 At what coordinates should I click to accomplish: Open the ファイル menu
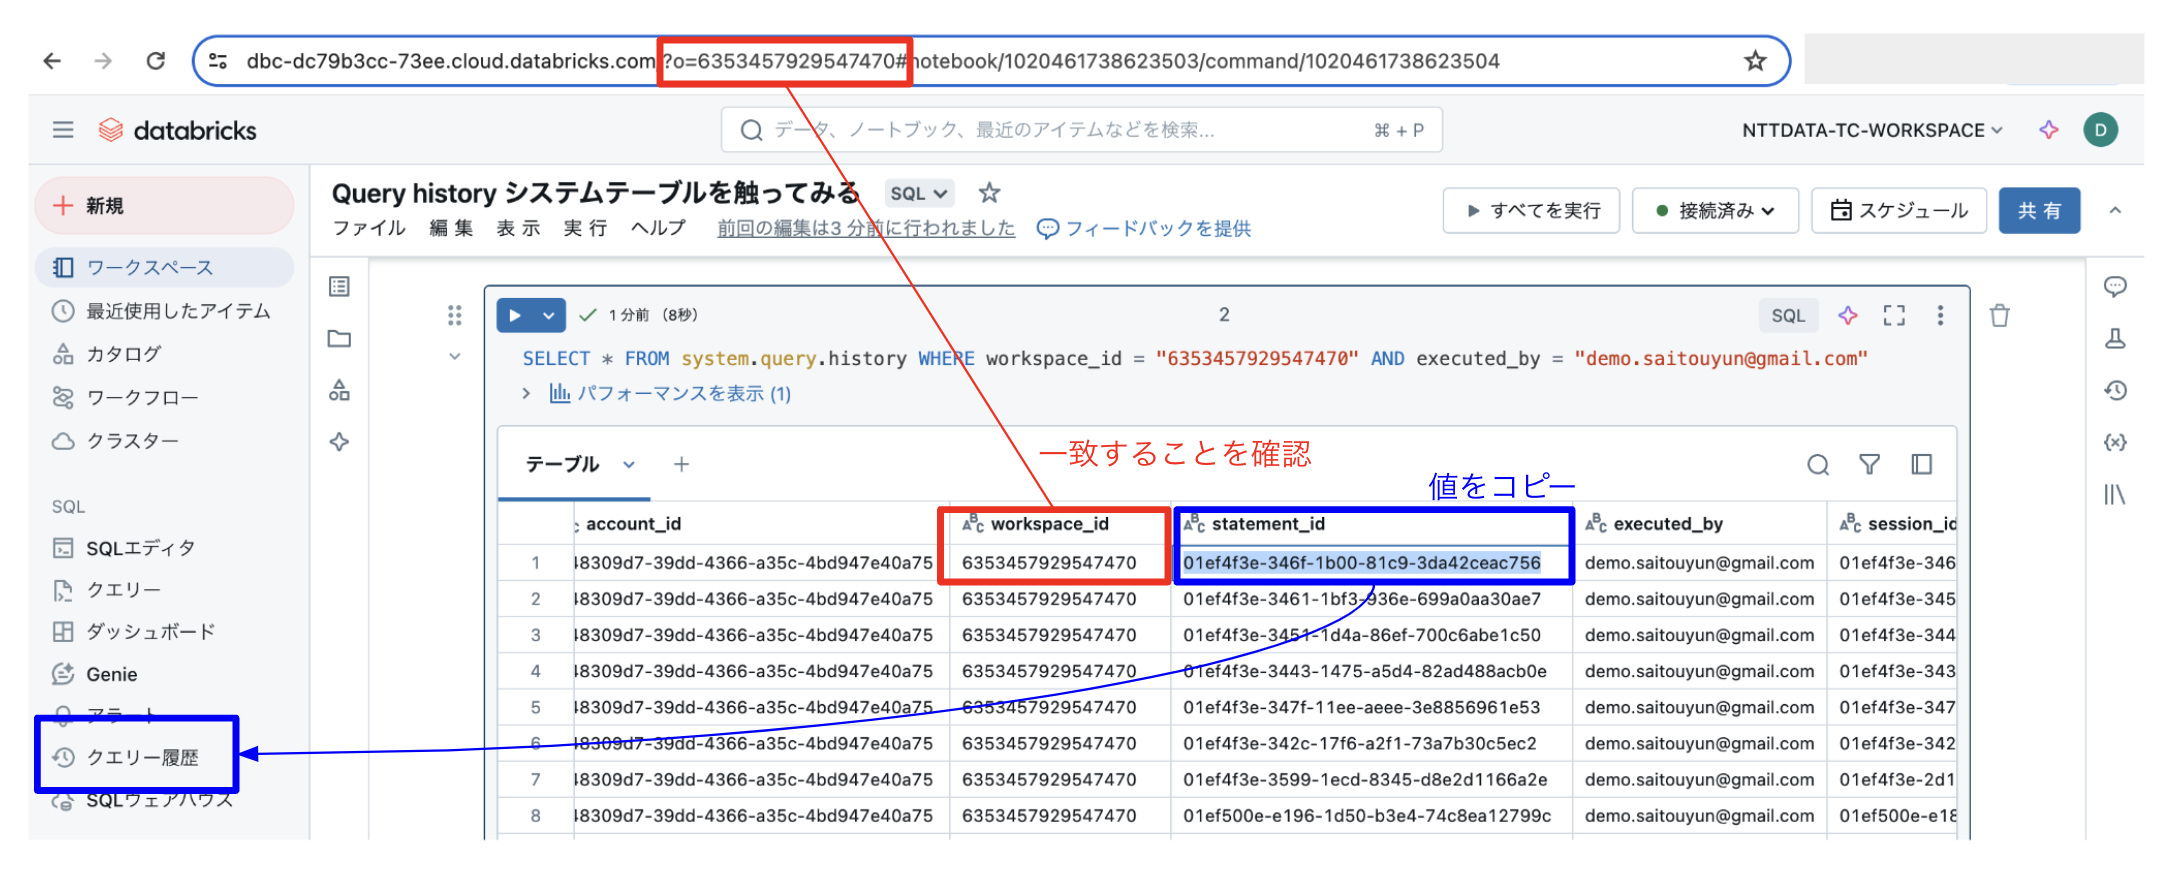[x=369, y=228]
